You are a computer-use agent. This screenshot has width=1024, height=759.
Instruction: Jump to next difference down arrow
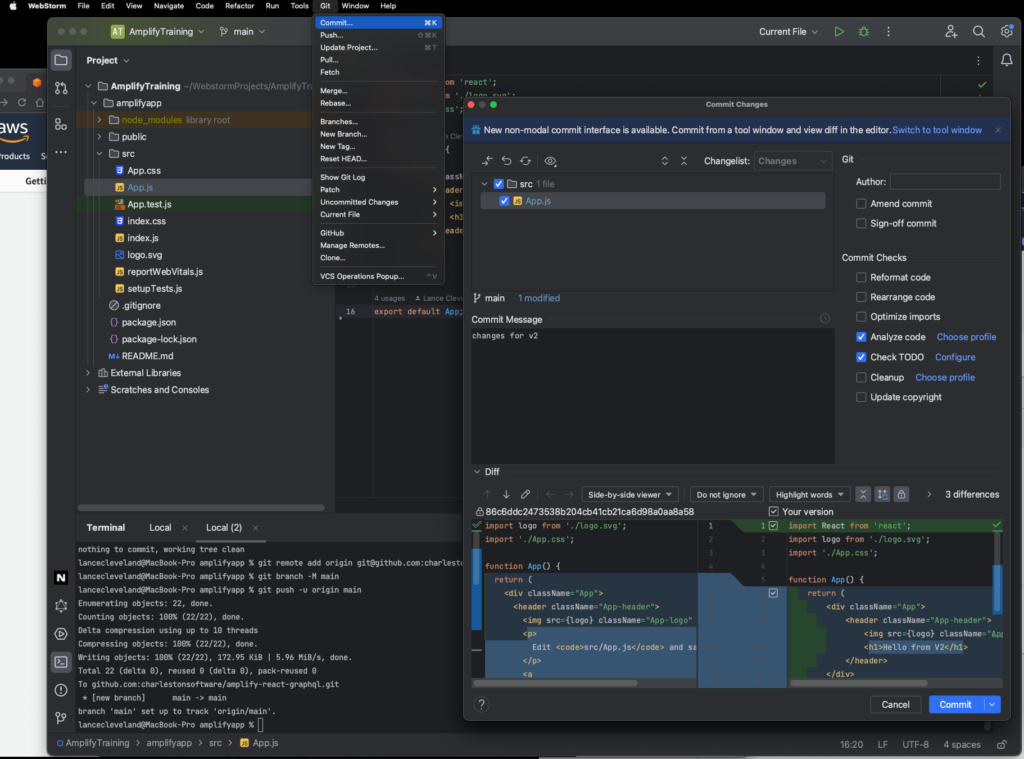pyautogui.click(x=506, y=494)
